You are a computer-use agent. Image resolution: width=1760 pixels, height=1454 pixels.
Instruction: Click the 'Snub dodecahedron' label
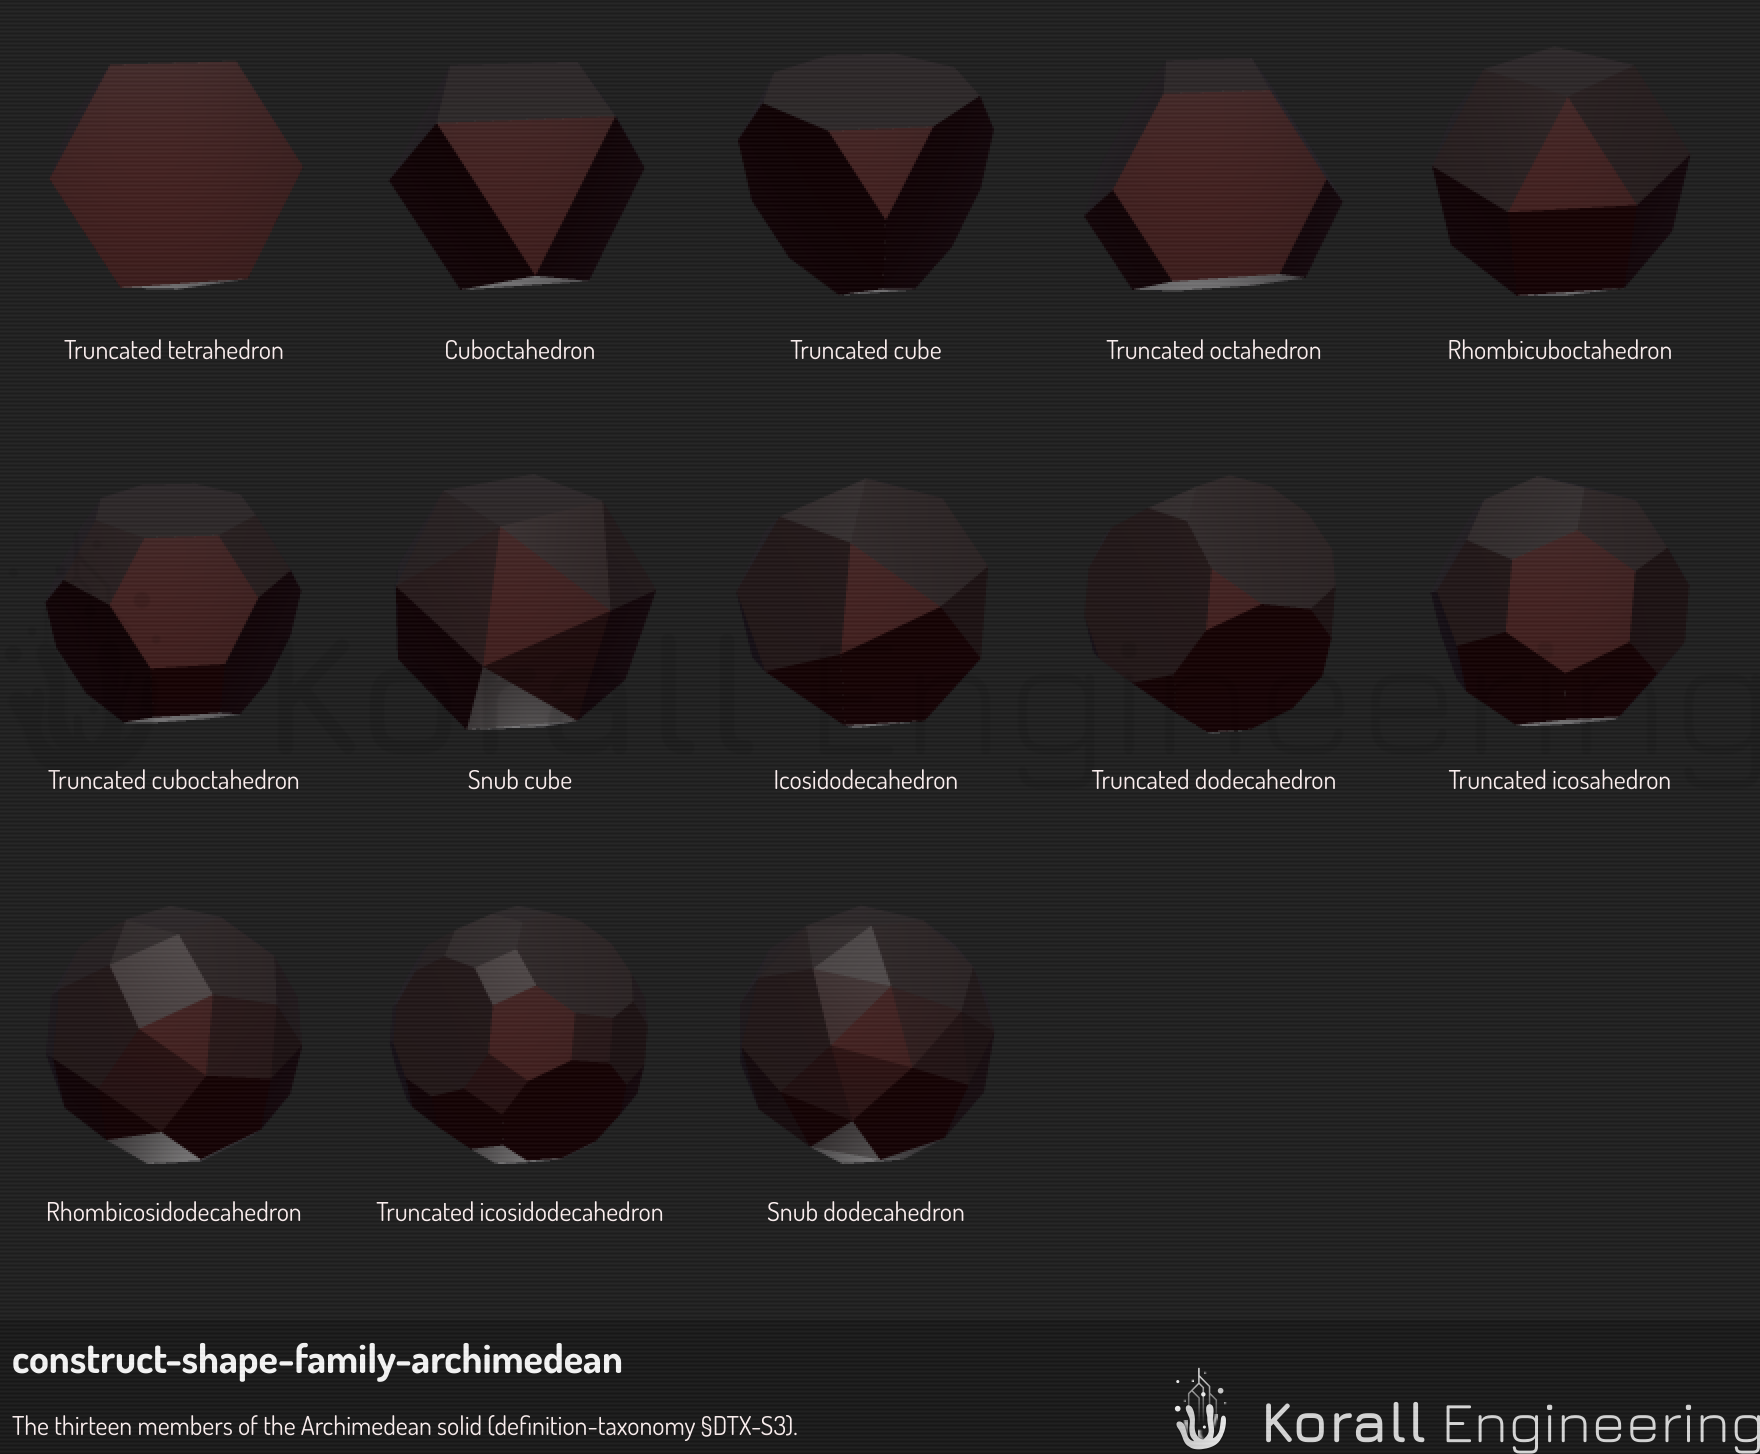pos(866,1213)
